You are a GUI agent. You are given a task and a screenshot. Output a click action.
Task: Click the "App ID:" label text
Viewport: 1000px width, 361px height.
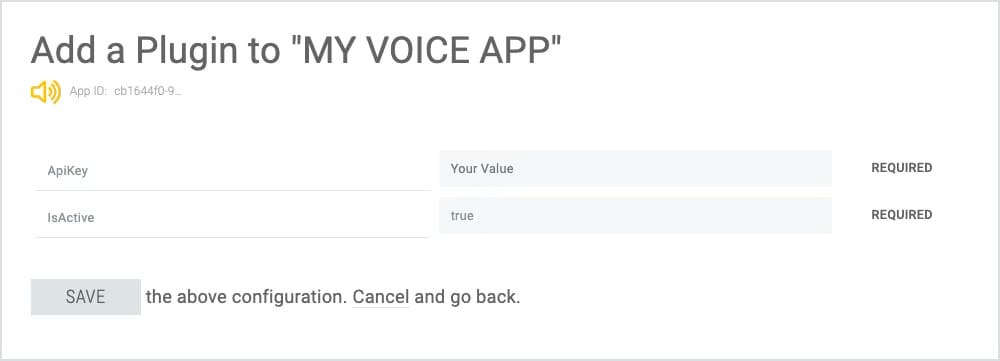click(x=88, y=91)
